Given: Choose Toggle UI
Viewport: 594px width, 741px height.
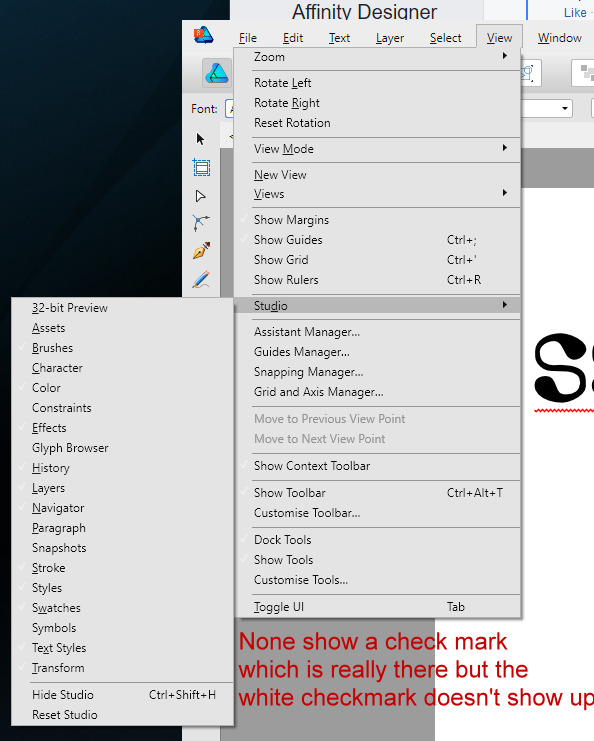Looking at the screenshot, I should [x=378, y=607].
